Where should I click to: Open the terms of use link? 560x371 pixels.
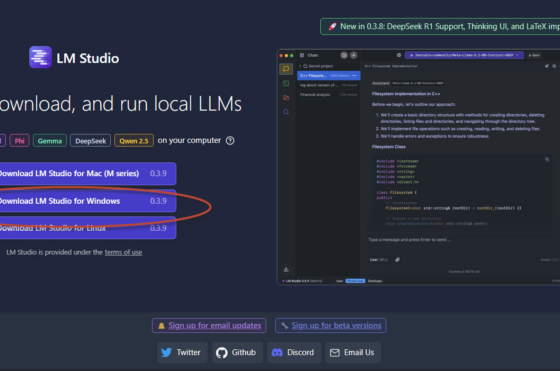pyautogui.click(x=123, y=252)
